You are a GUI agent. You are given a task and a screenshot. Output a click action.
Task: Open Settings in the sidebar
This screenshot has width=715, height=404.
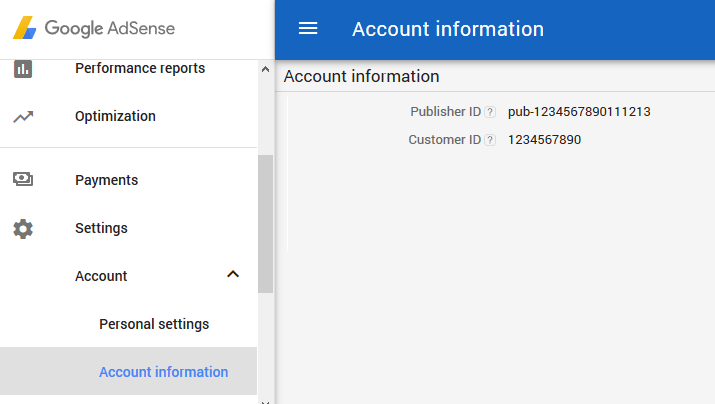(101, 228)
